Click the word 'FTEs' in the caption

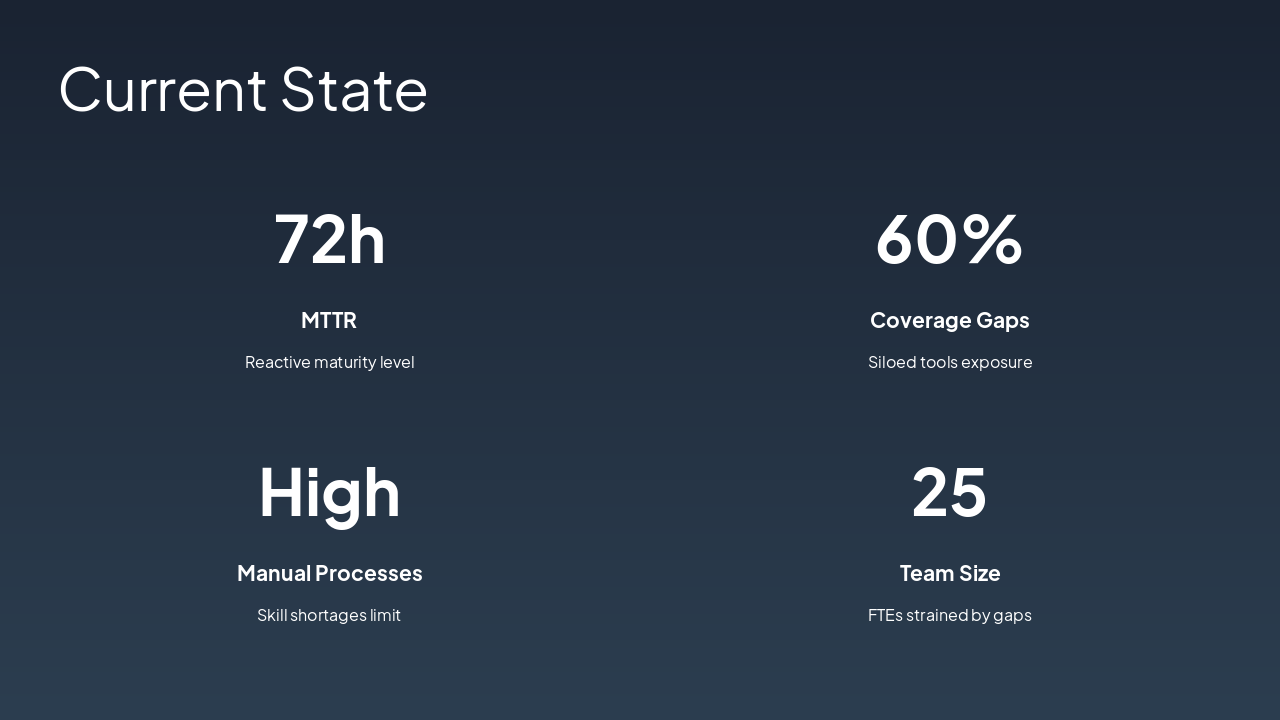click(885, 615)
